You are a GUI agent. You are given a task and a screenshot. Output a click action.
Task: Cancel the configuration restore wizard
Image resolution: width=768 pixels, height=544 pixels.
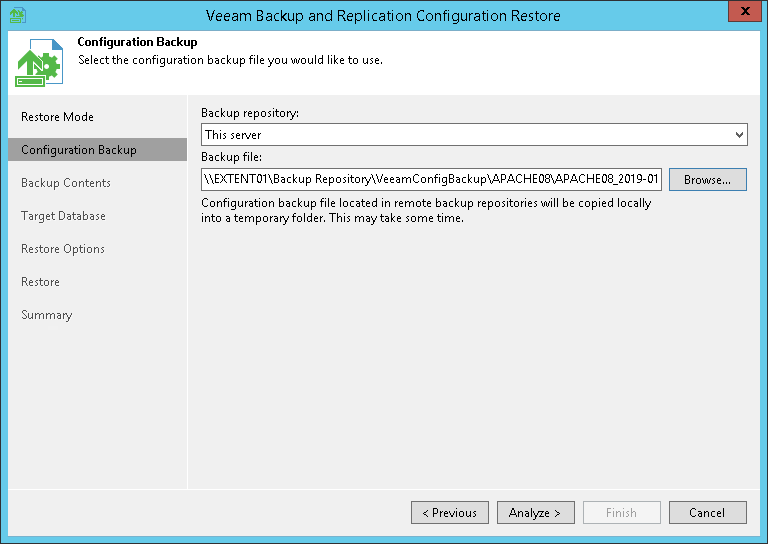[707, 513]
